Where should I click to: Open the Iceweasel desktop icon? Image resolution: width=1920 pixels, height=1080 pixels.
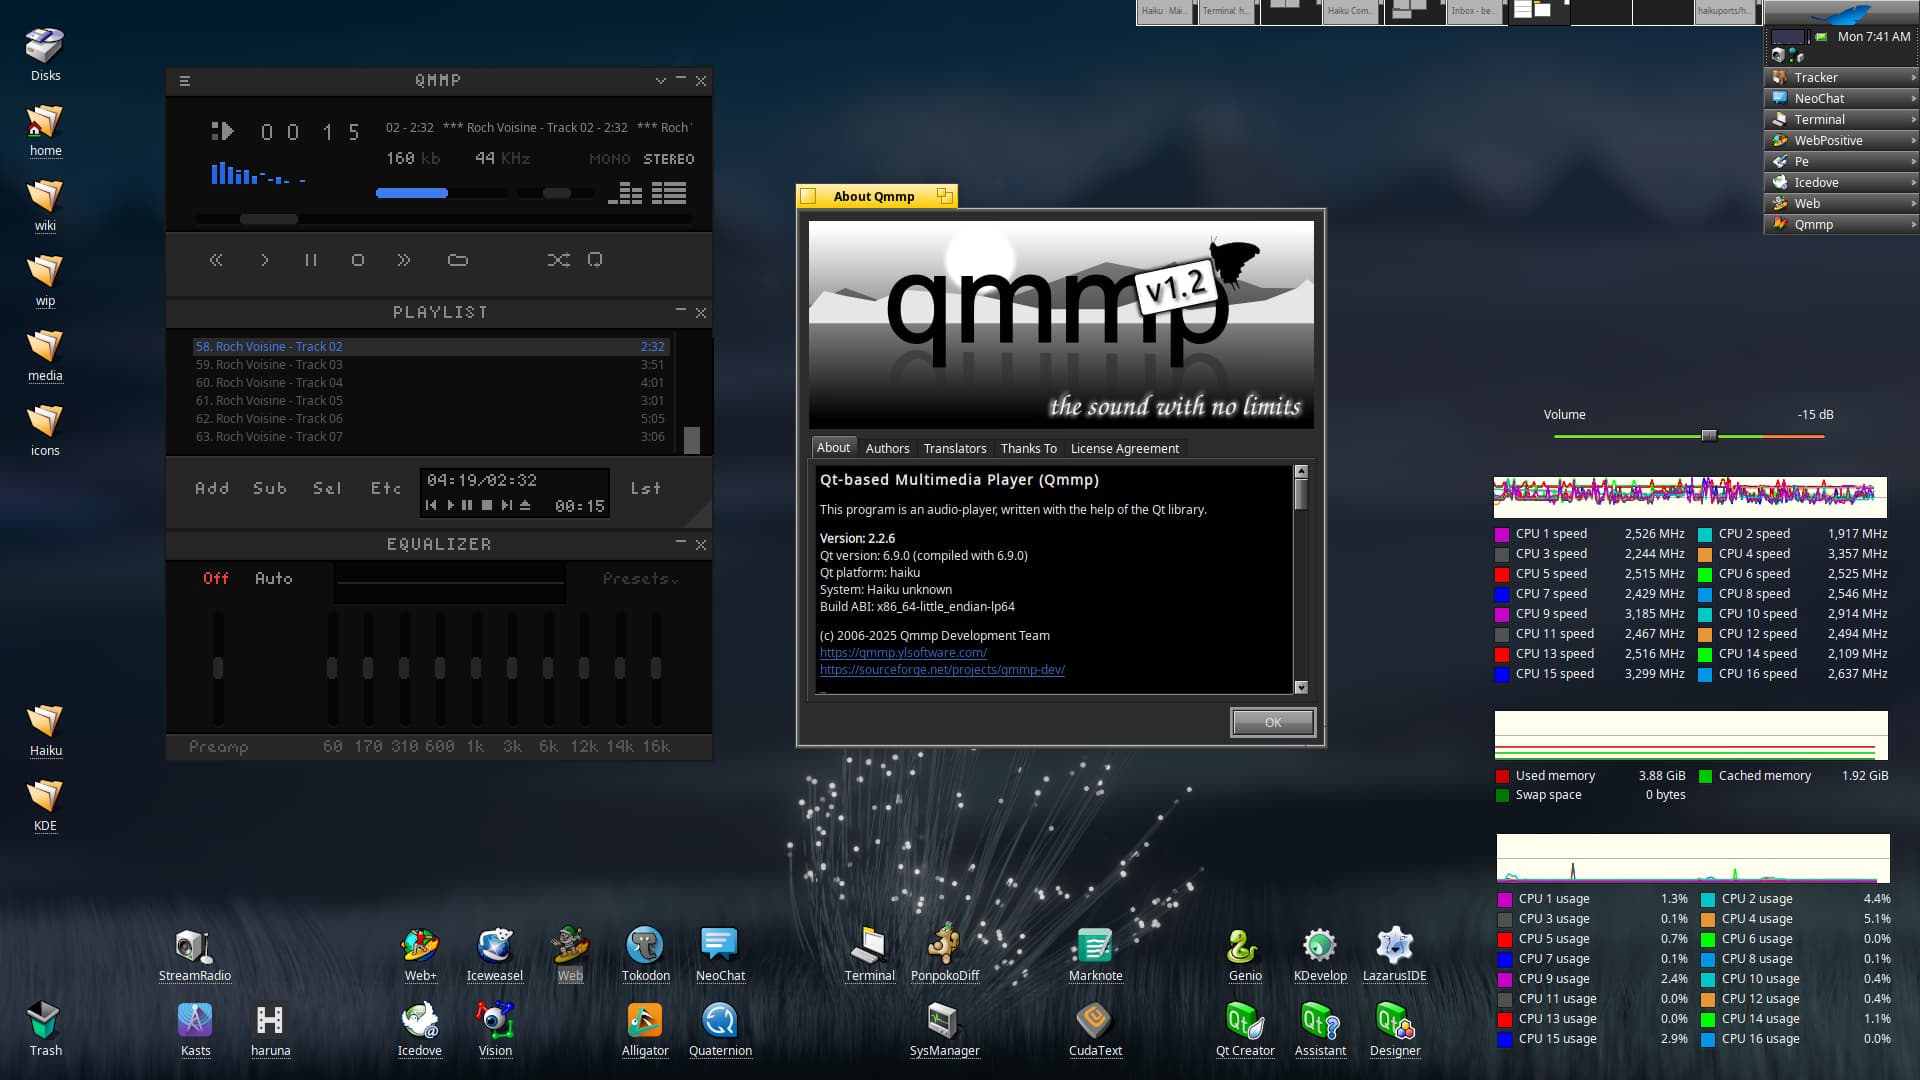pos(495,957)
